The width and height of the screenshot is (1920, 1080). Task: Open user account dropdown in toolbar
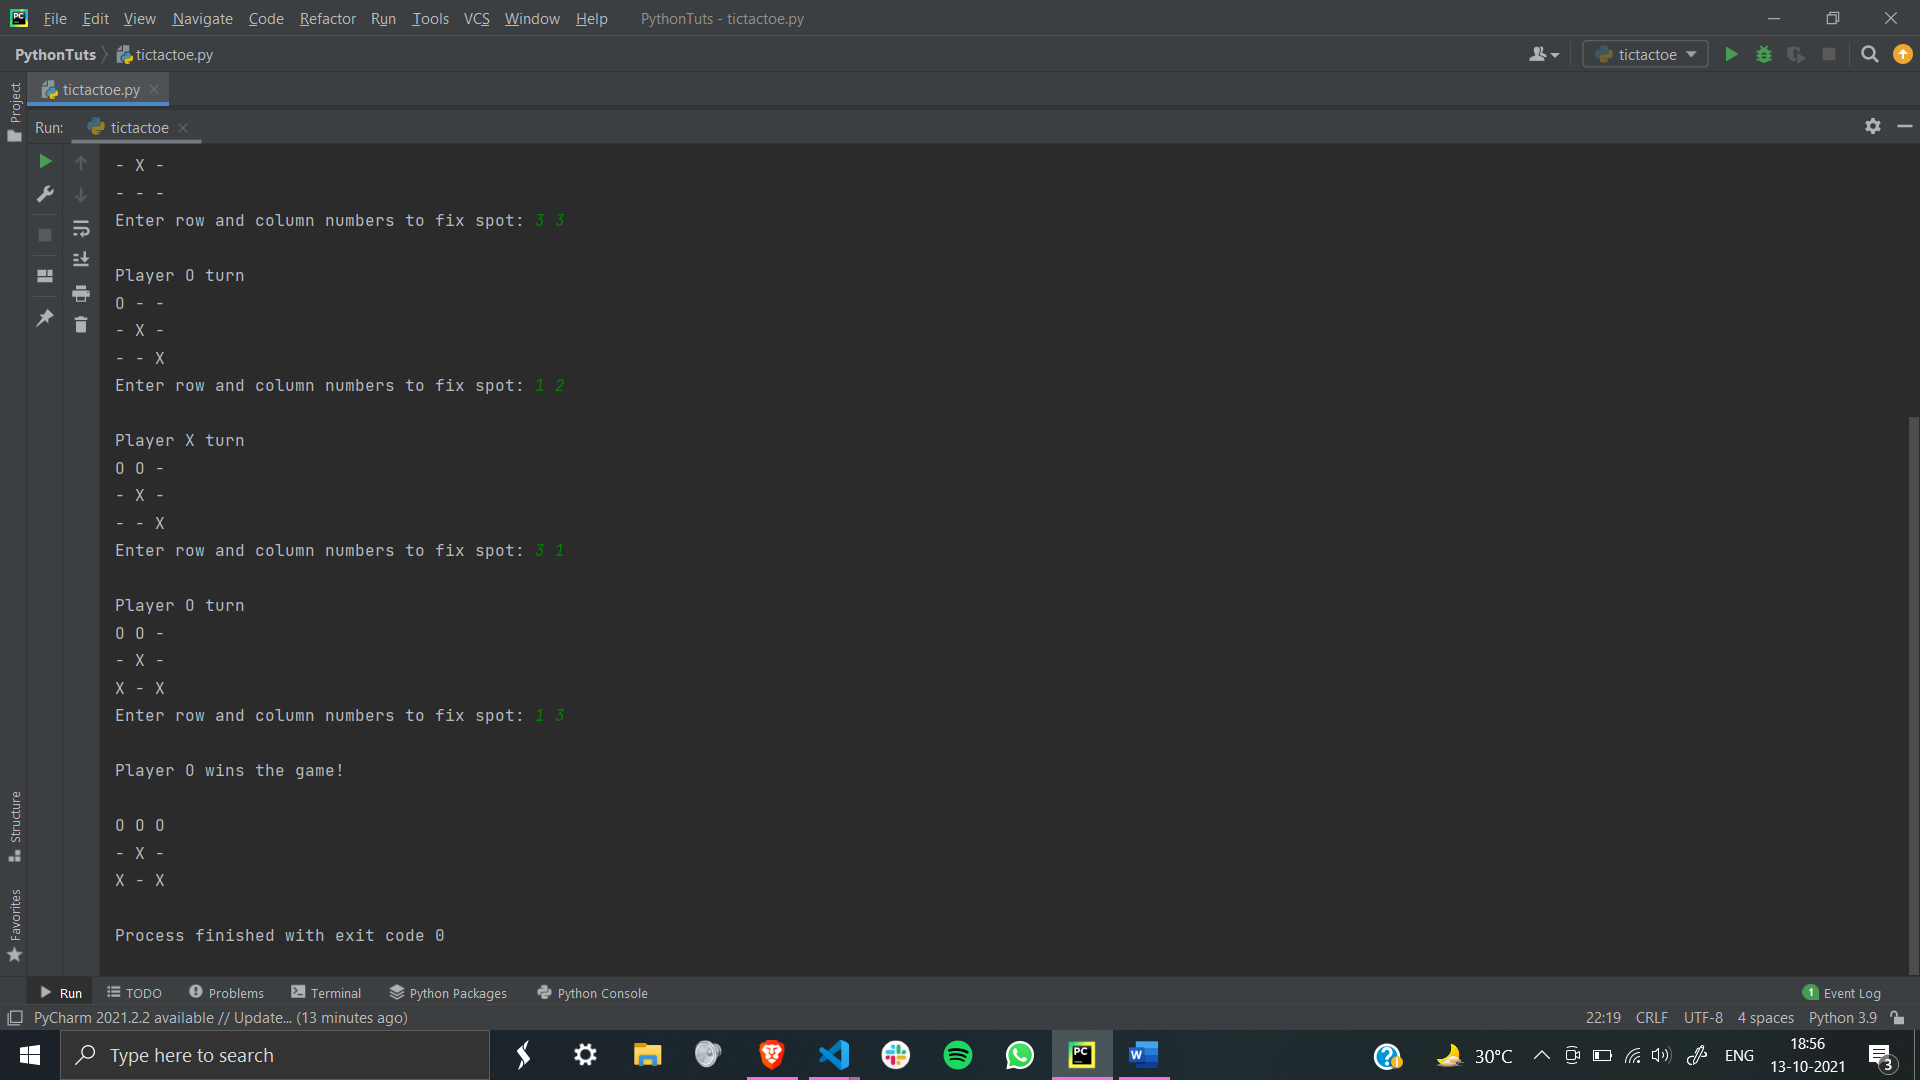(x=1543, y=55)
